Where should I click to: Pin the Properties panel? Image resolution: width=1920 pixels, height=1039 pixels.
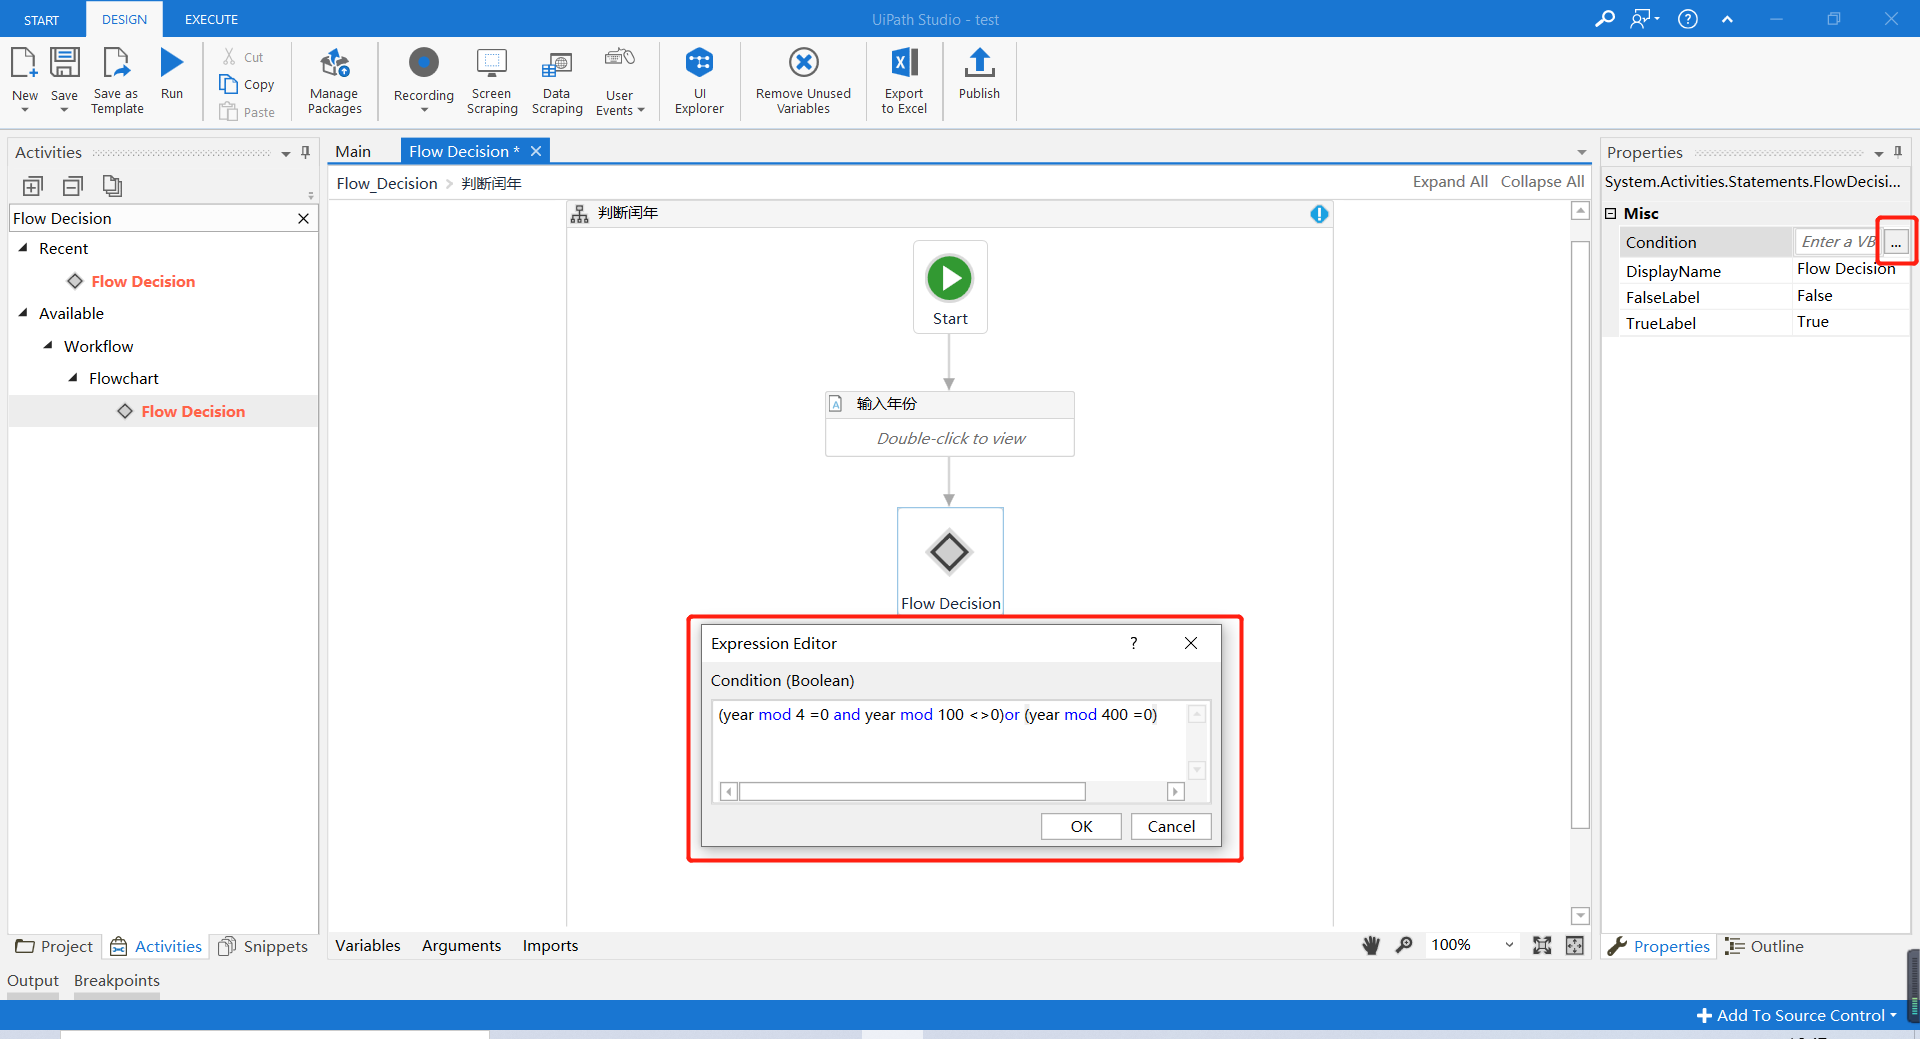[x=1898, y=152]
